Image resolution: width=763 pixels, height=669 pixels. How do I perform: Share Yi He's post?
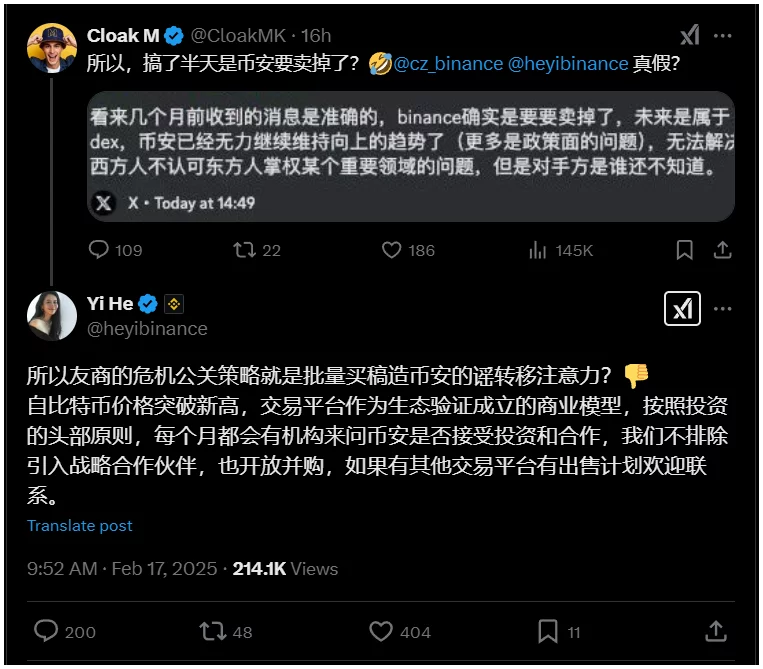click(x=716, y=631)
